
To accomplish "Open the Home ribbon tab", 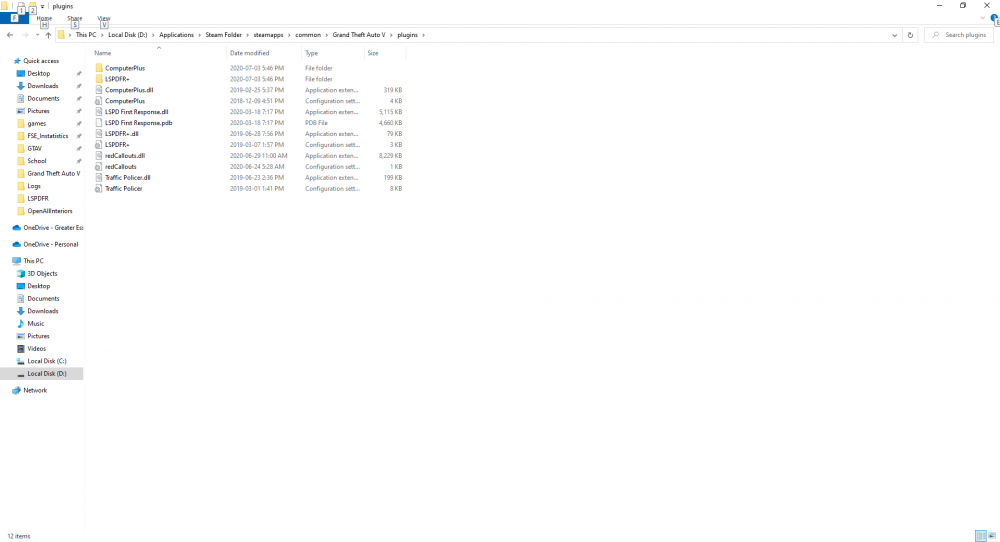I will 44,18.
